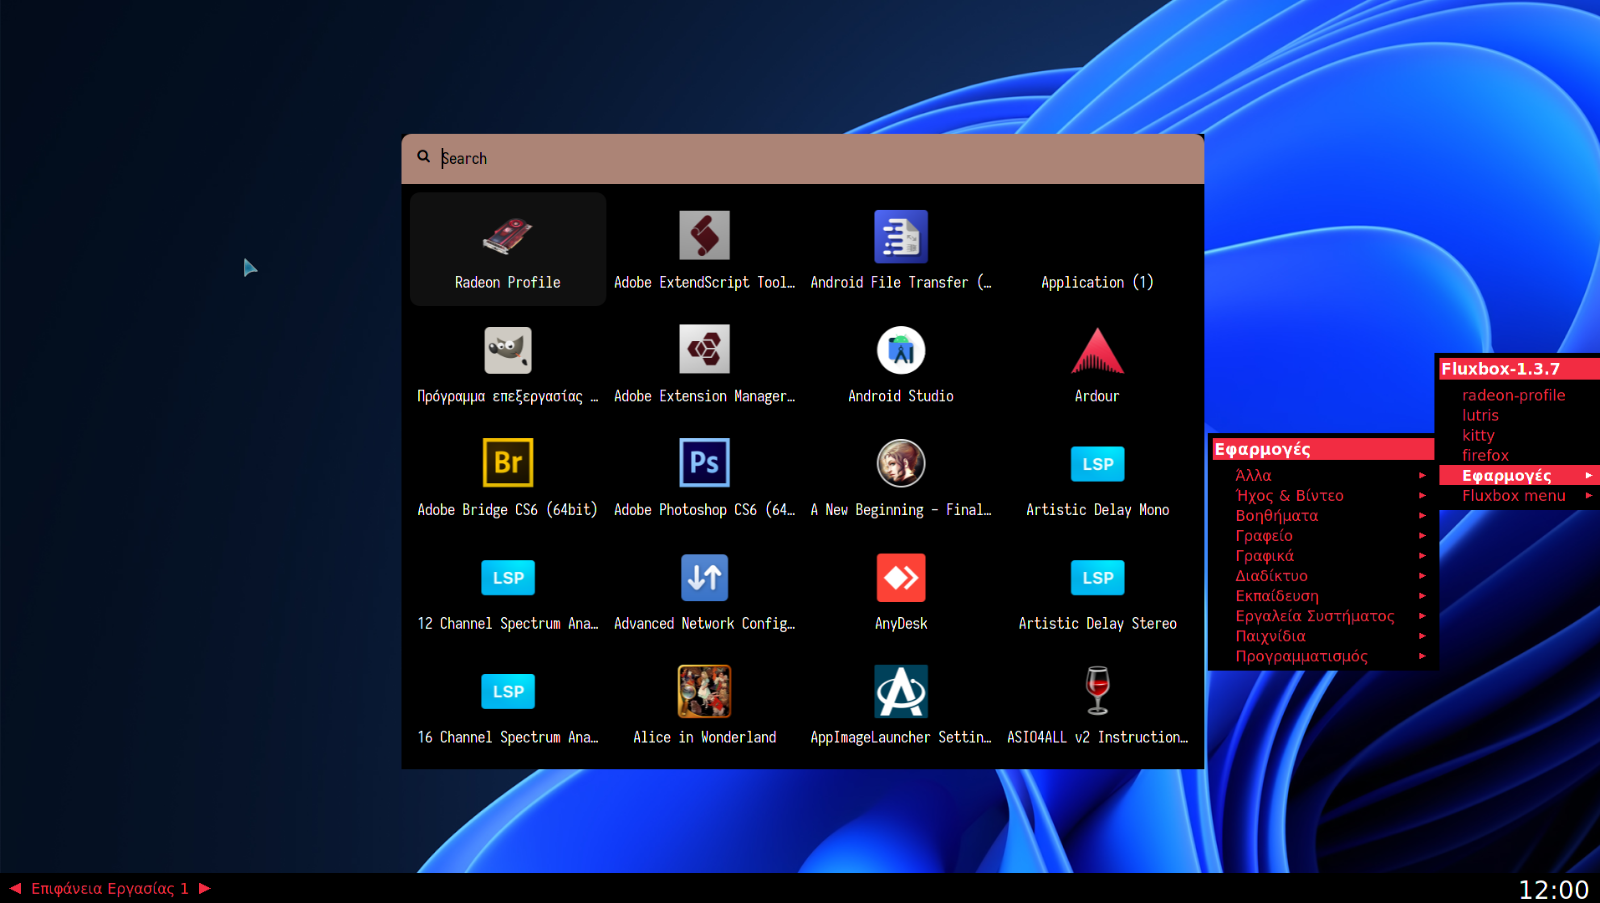Viewport: 1600px width, 903px height.
Task: Open A New Beginning game icon
Action: pyautogui.click(x=901, y=463)
